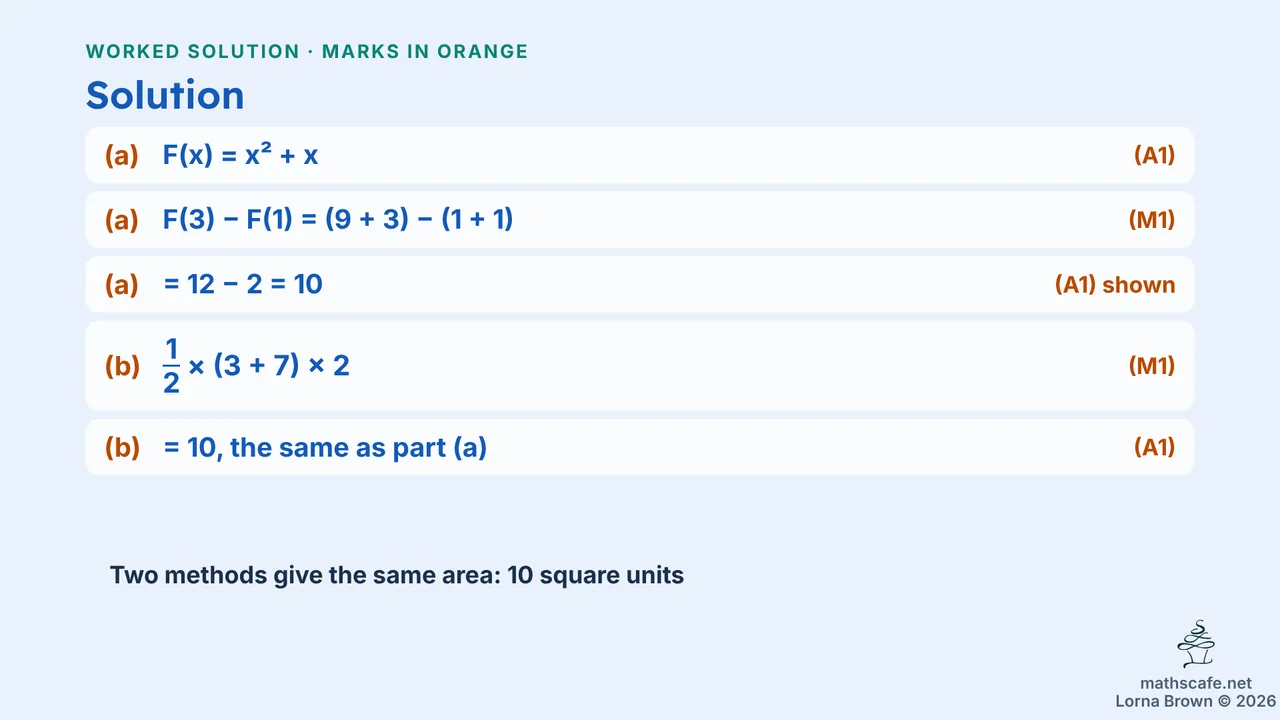This screenshot has width=1280, height=720.
Task: Click the (A1) mark on the first row
Action: pyautogui.click(x=1154, y=155)
